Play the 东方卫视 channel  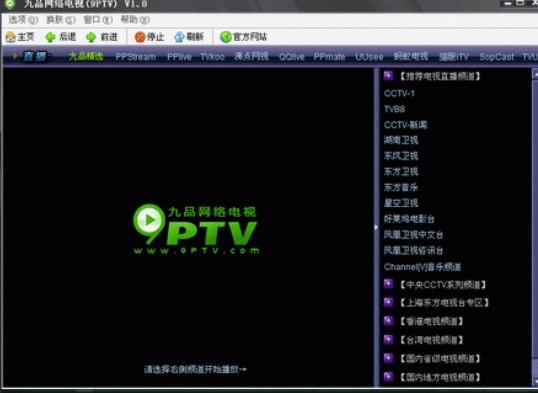[401, 172]
